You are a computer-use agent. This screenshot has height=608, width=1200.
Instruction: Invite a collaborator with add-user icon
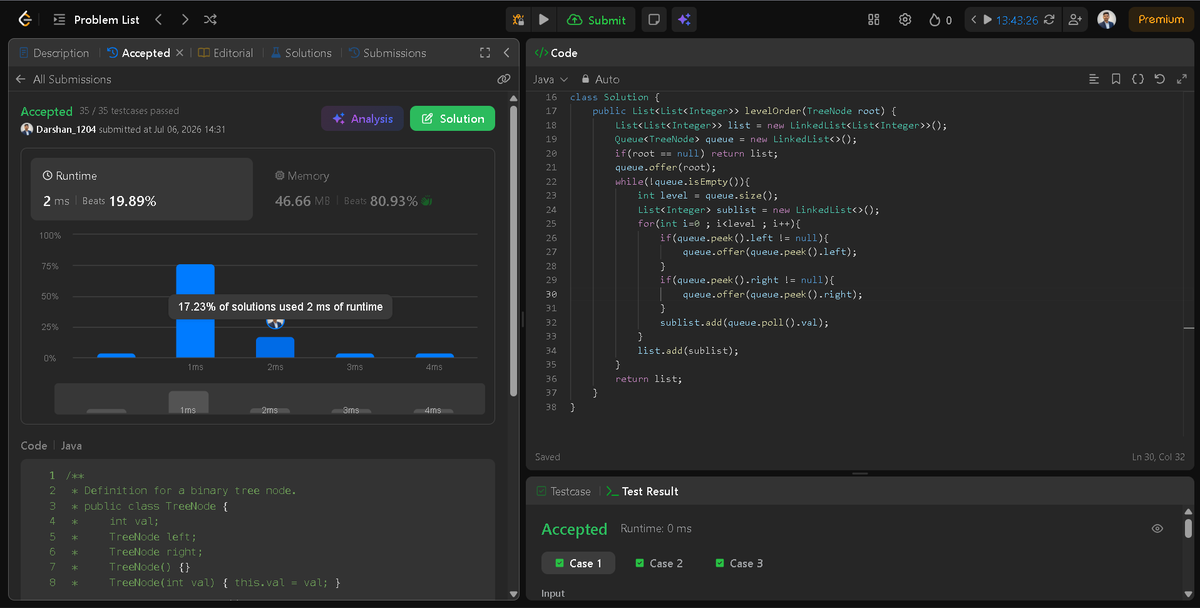coord(1075,19)
